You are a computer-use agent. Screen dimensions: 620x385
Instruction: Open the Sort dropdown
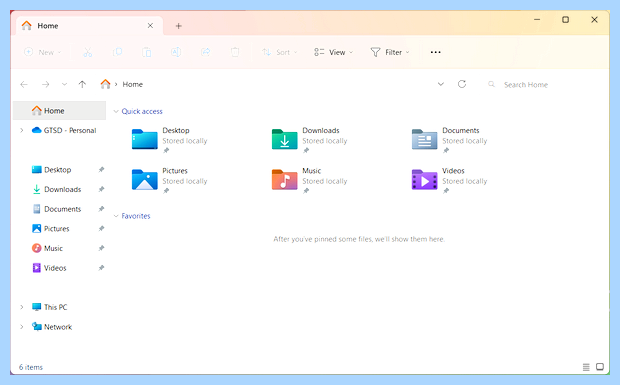(x=280, y=52)
